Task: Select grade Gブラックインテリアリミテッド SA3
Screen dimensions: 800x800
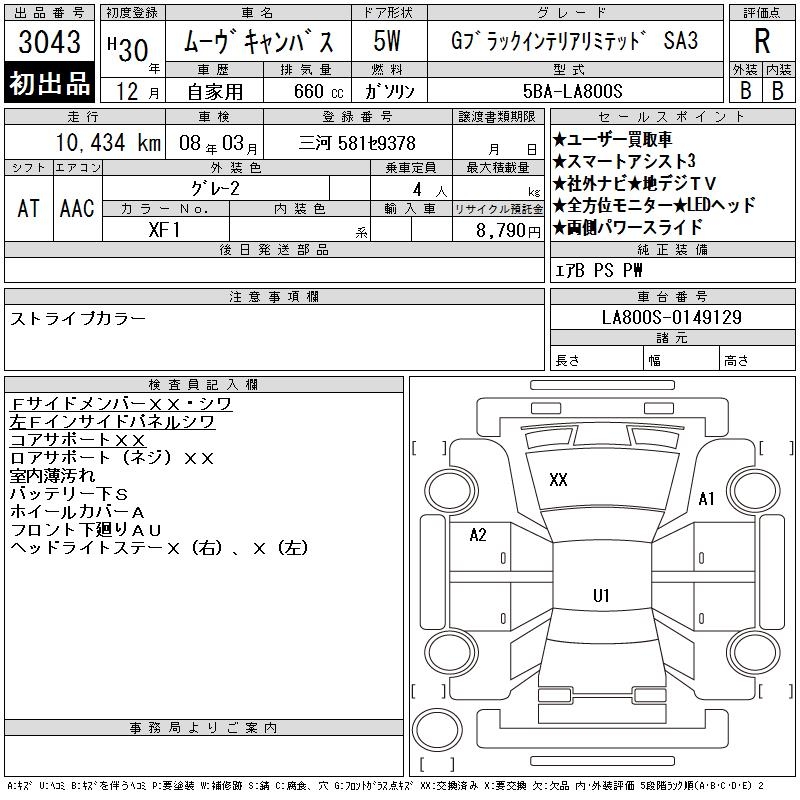Action: tap(574, 41)
